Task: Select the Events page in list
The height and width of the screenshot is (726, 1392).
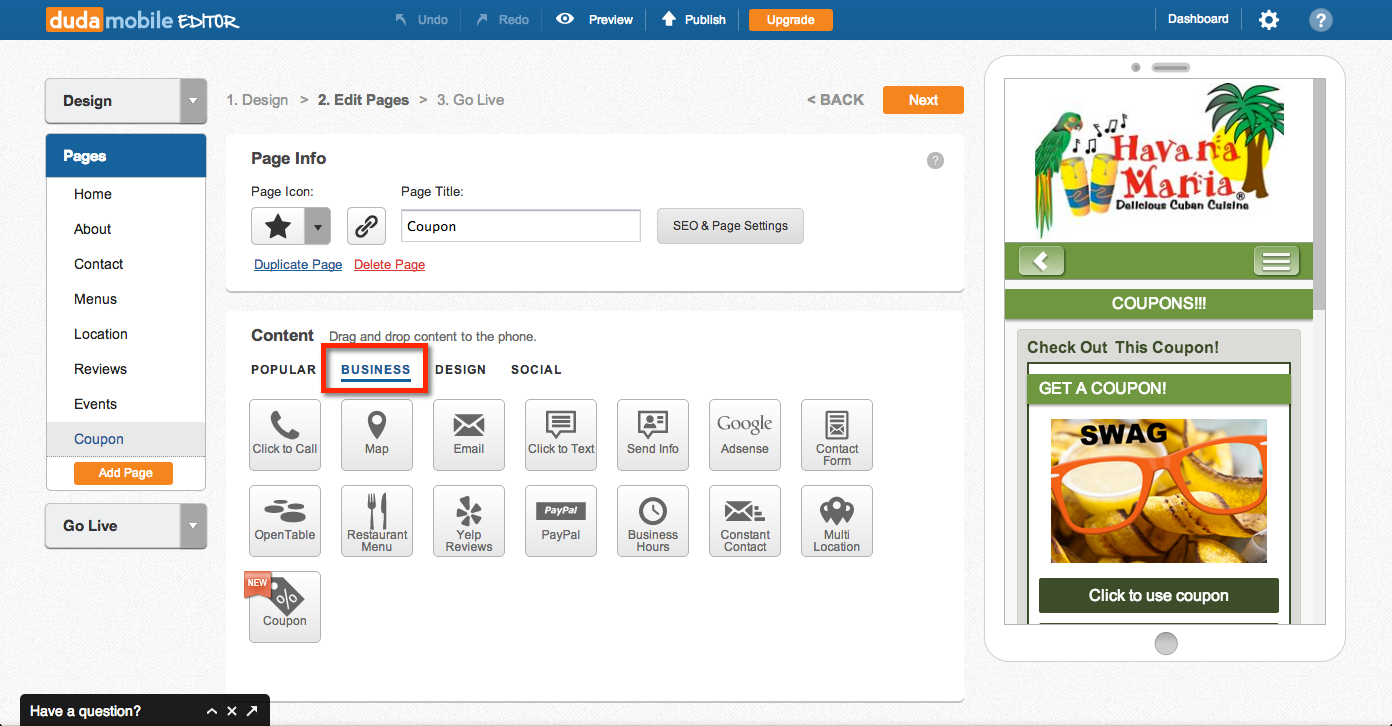Action: [x=126, y=404]
